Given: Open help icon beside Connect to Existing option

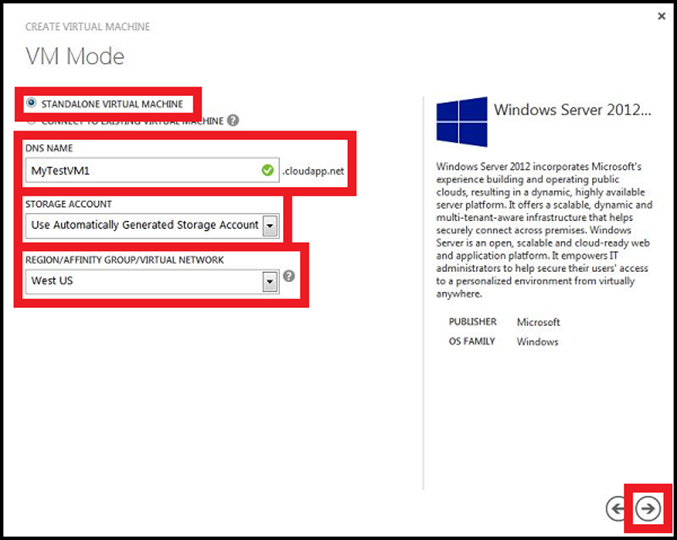Looking at the screenshot, I should 233,120.
